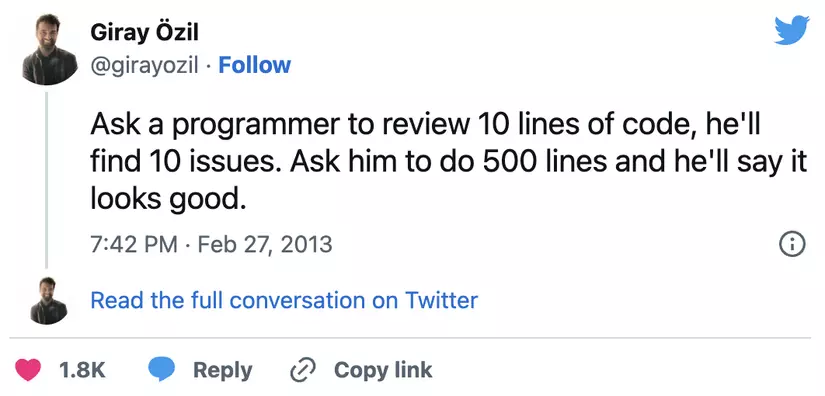Open Giray Özil's large profile avatar
This screenshot has width=825, height=396.
pos(49,49)
